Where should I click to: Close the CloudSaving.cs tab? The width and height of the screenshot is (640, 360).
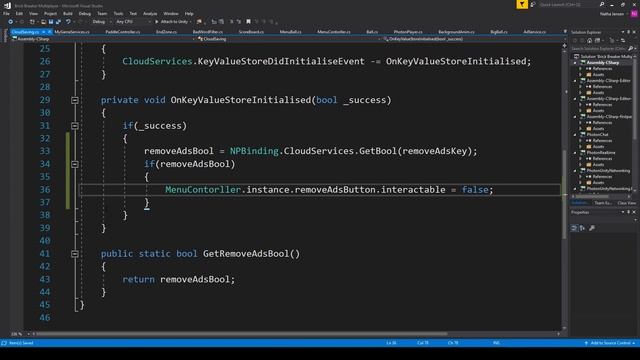pos(49,32)
